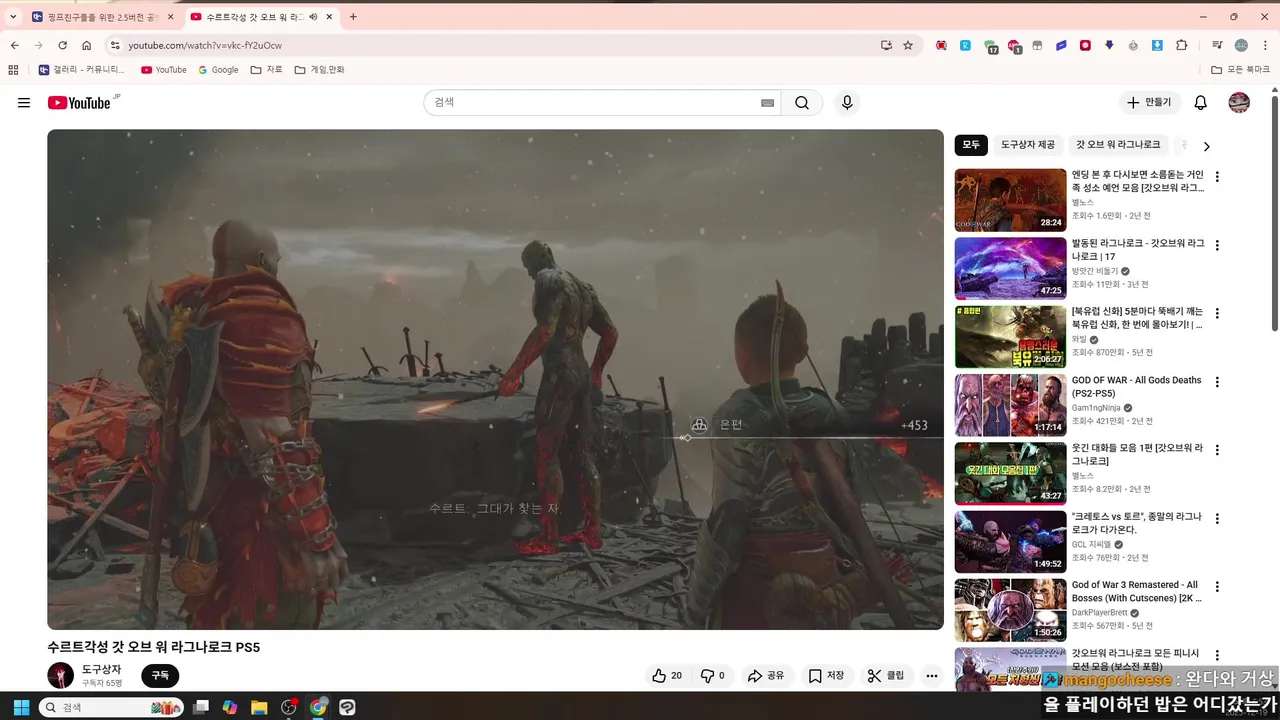Go to the browser home page
The height and width of the screenshot is (720, 1280).
pos(87,45)
